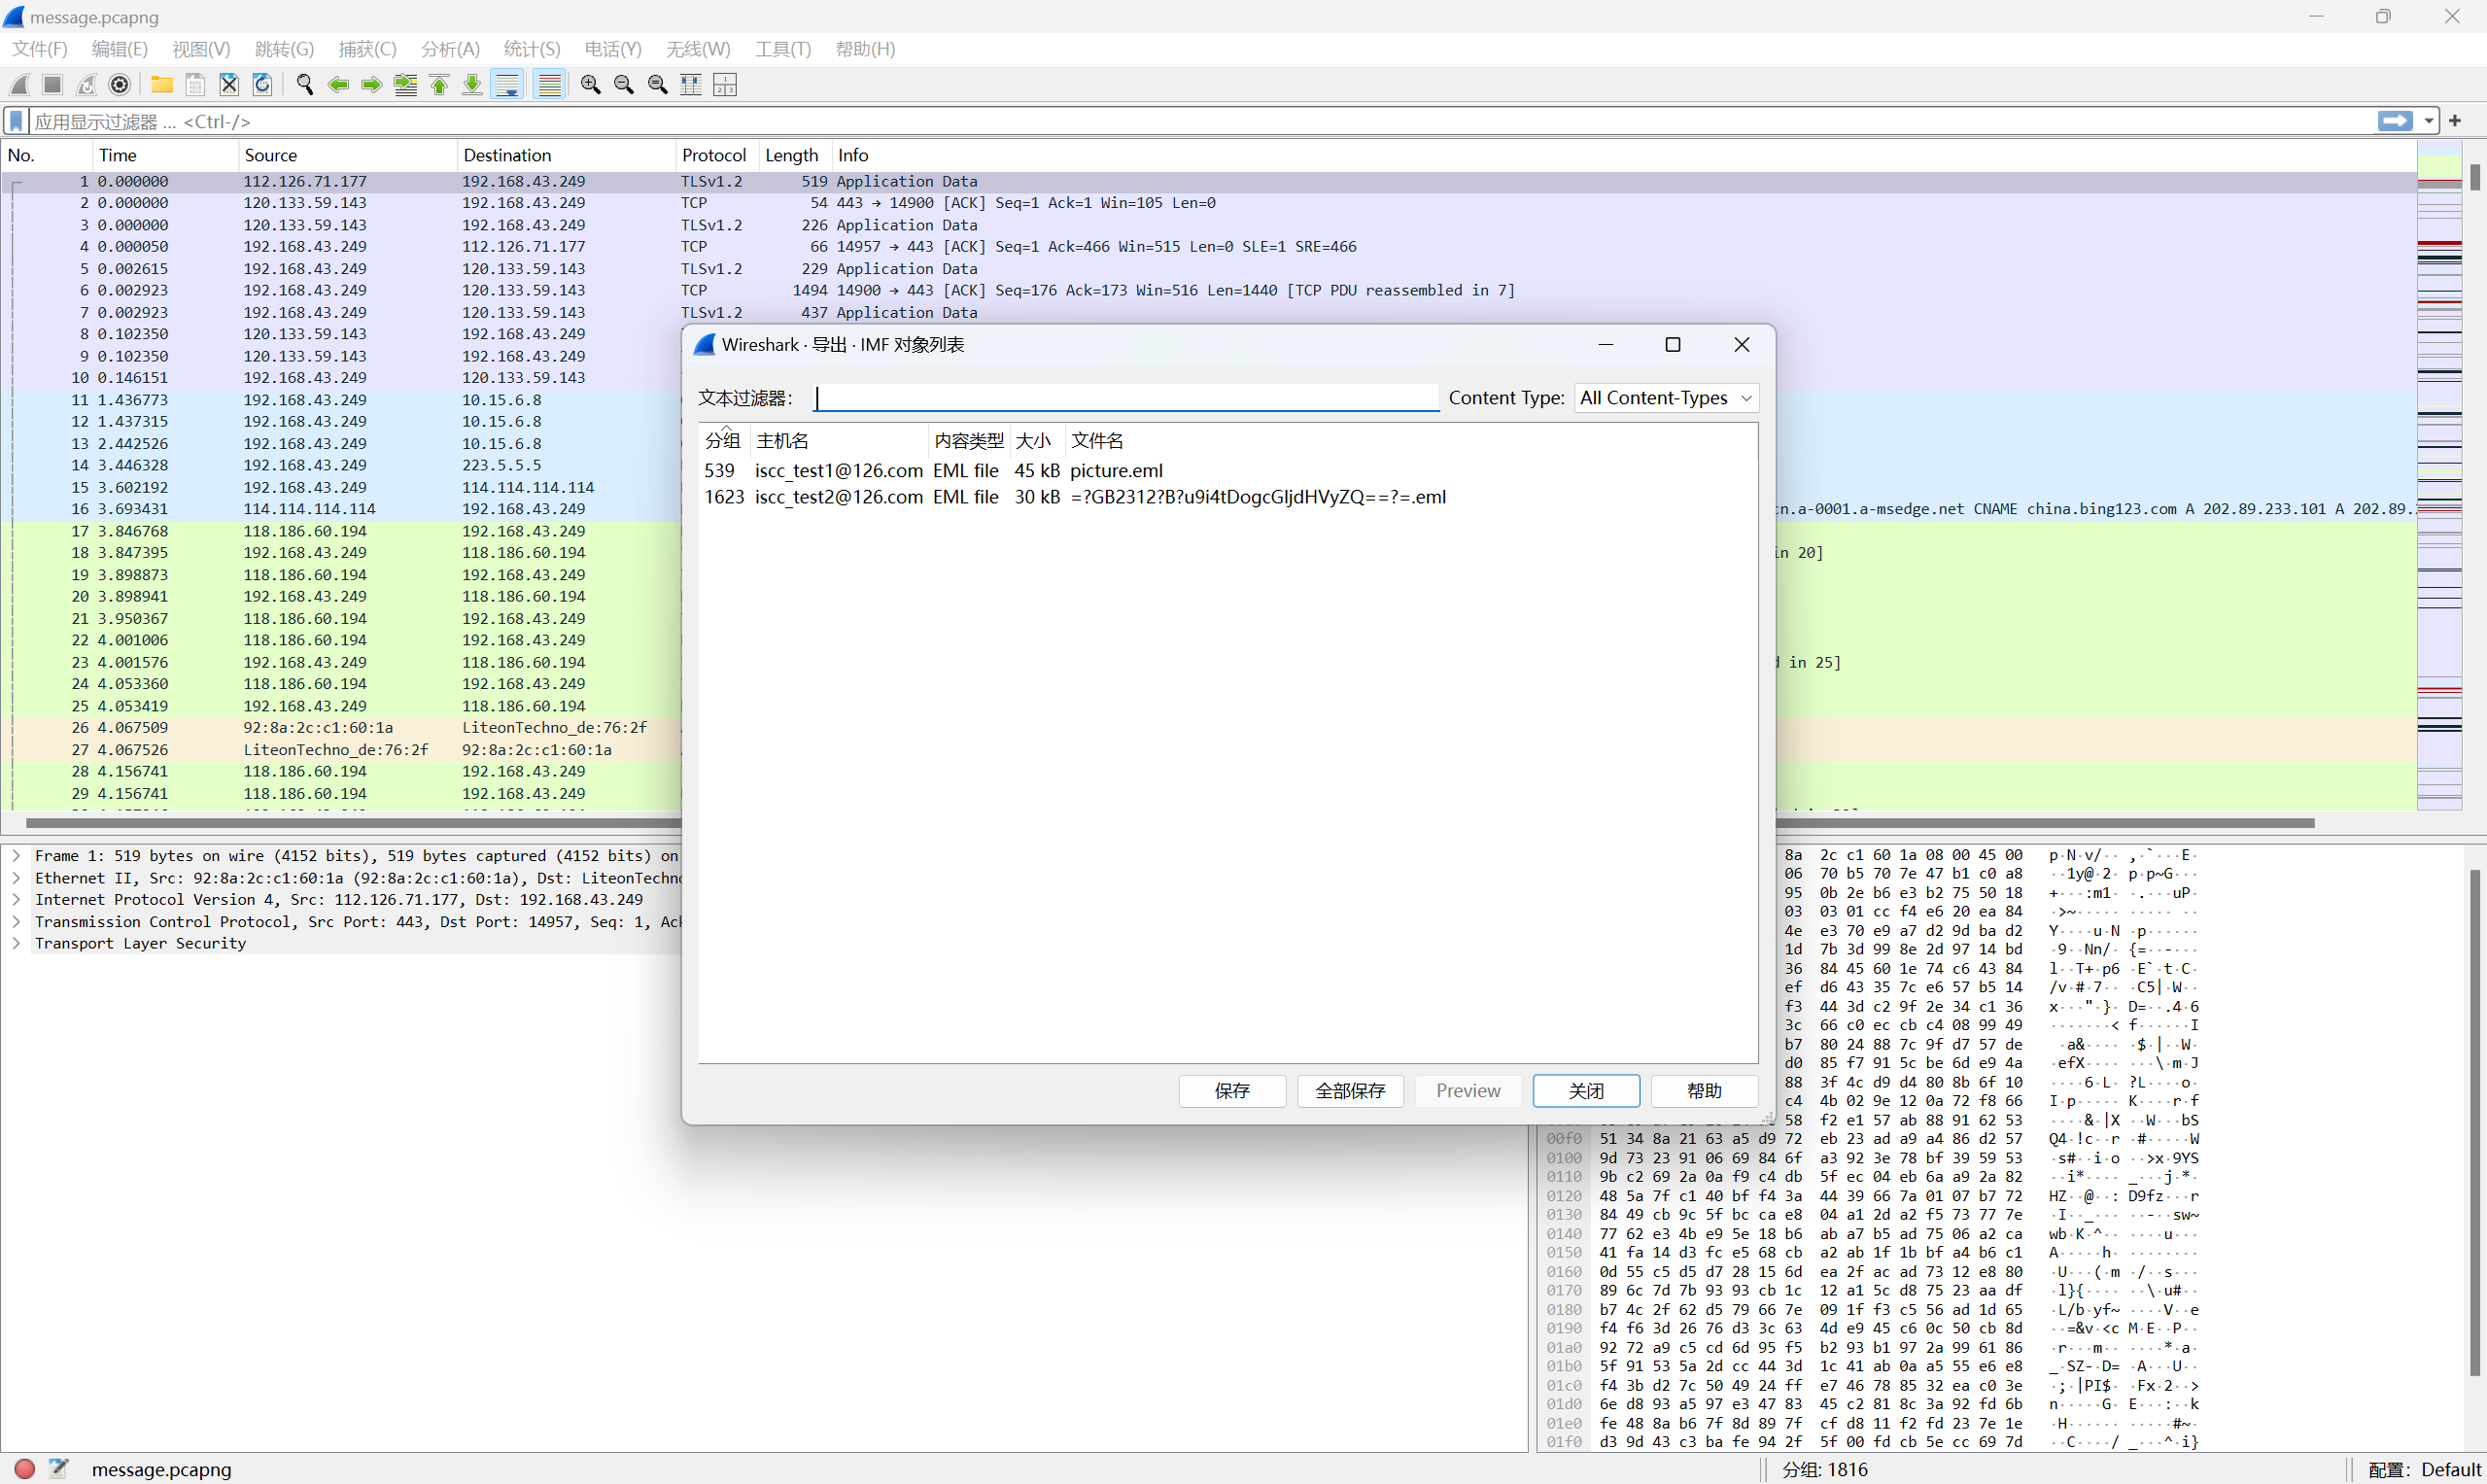Jump to the last packet

tap(472, 85)
